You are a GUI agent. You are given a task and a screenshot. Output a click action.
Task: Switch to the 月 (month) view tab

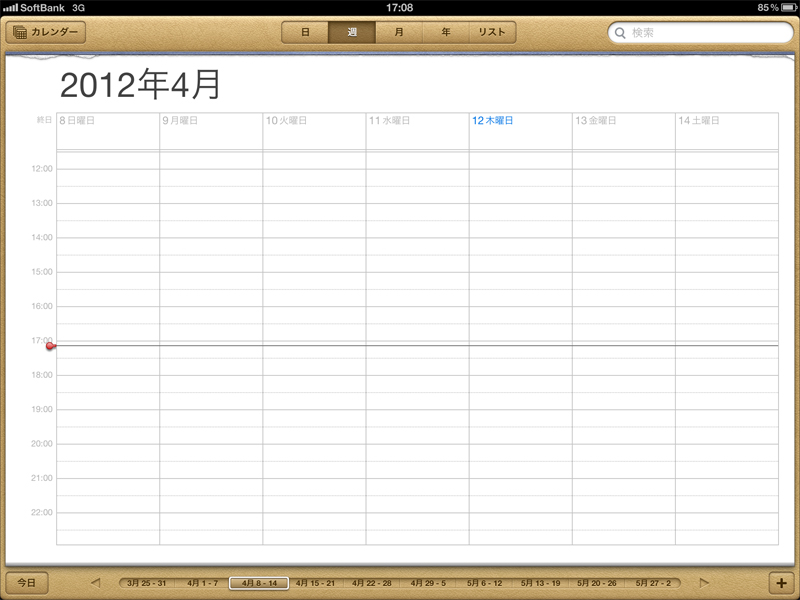tap(399, 32)
